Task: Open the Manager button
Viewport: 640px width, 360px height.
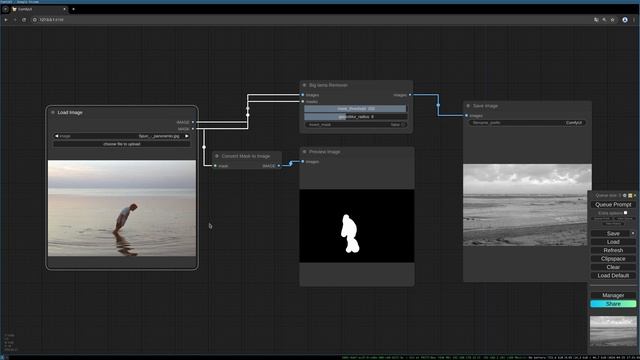Action: pyautogui.click(x=613, y=295)
